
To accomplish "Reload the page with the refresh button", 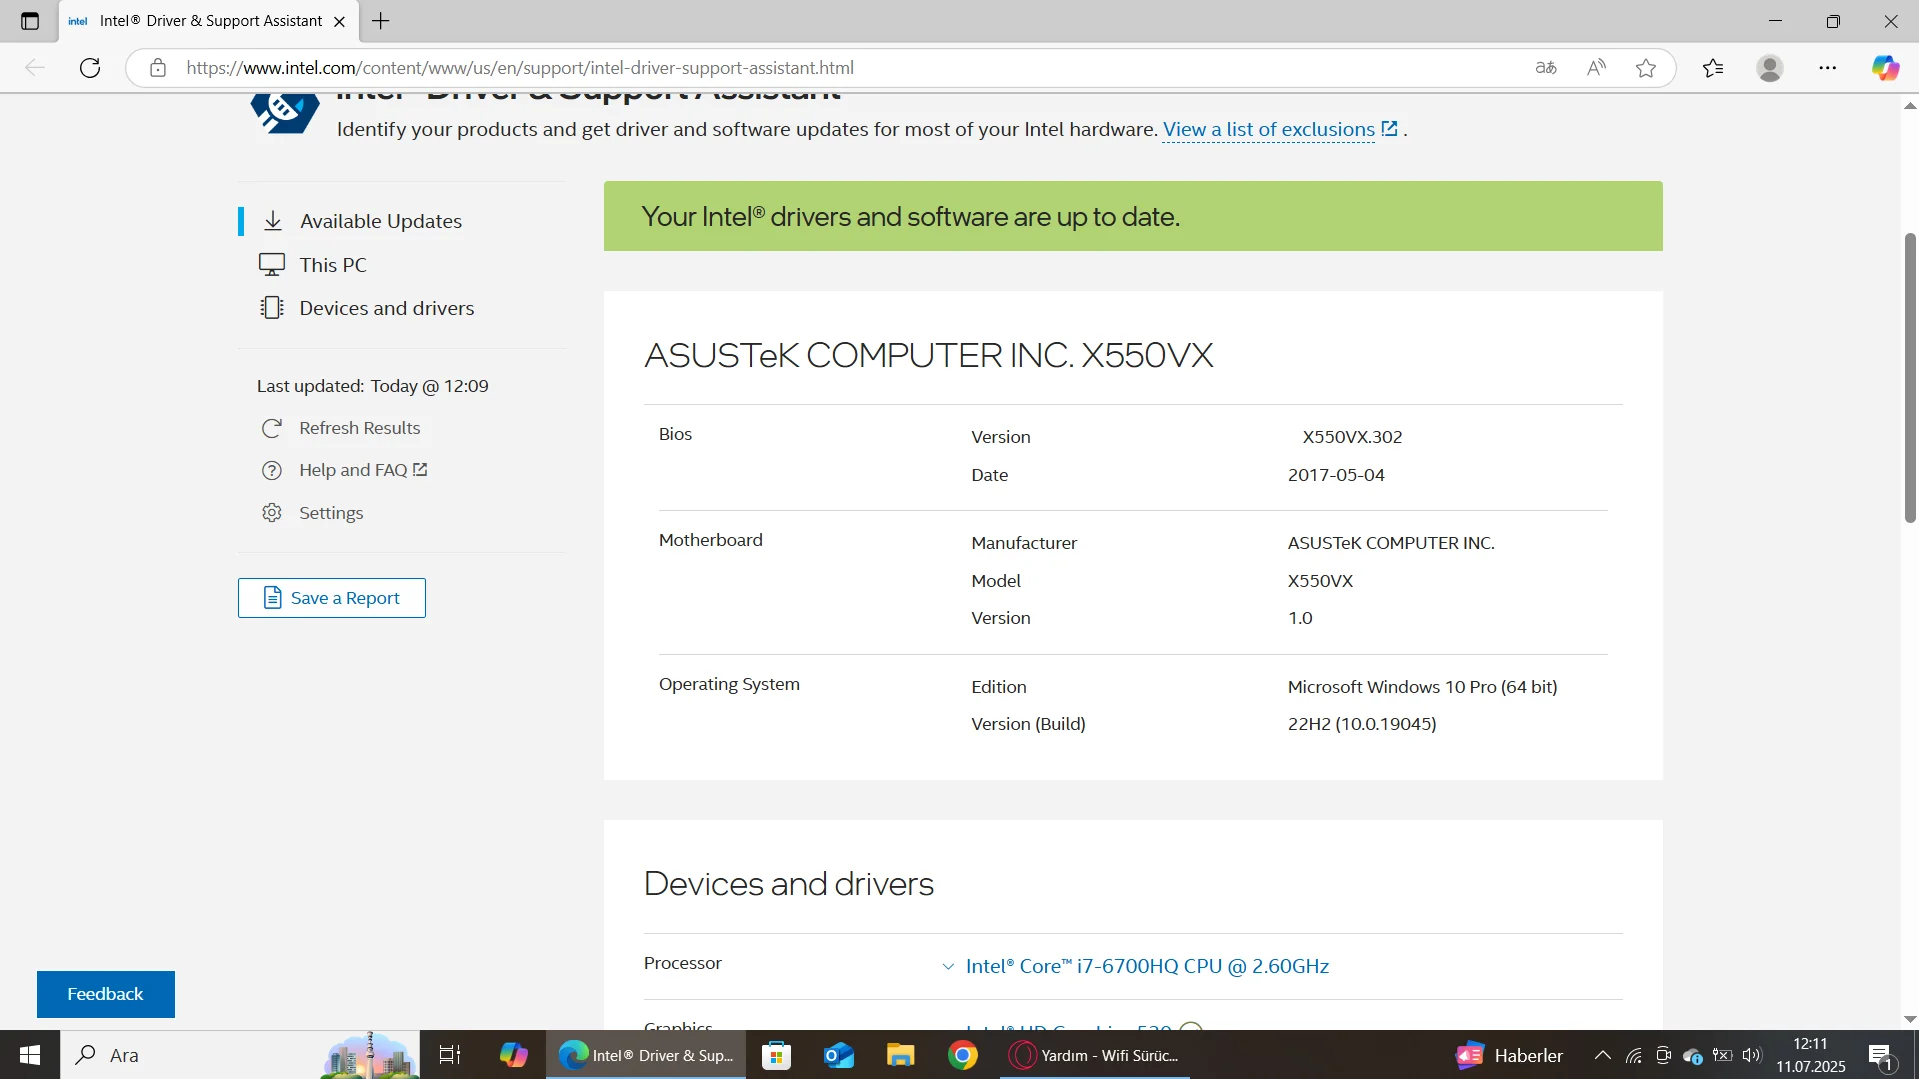I will coord(90,68).
